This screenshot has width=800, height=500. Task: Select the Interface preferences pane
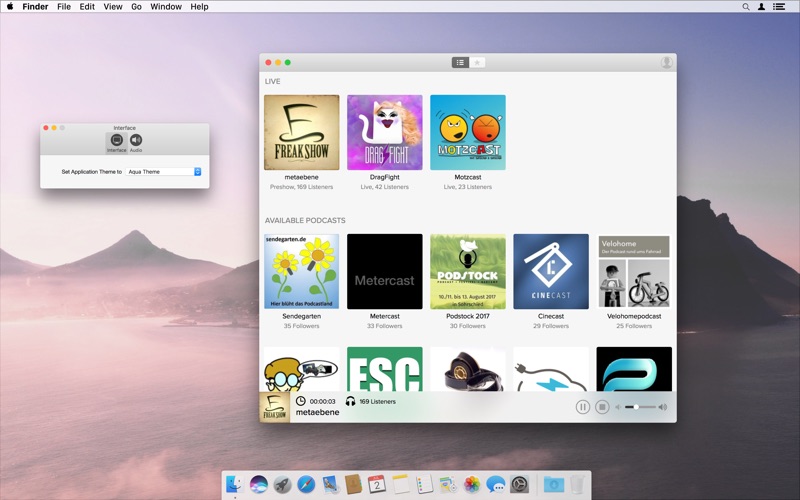117,142
